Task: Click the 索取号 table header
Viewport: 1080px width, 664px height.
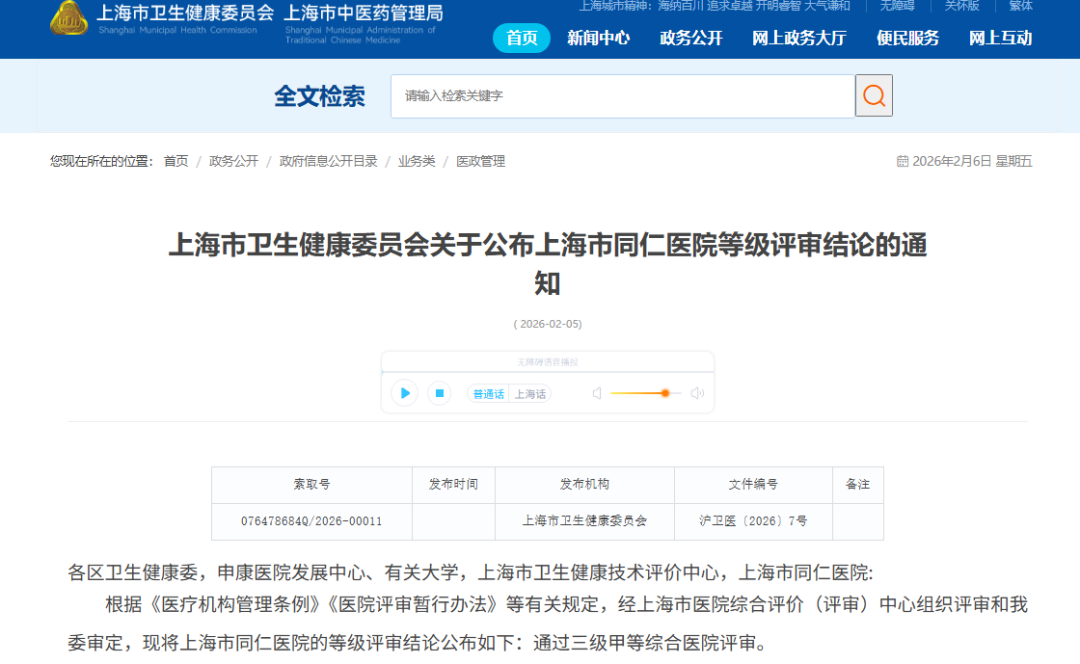Action: [311, 485]
